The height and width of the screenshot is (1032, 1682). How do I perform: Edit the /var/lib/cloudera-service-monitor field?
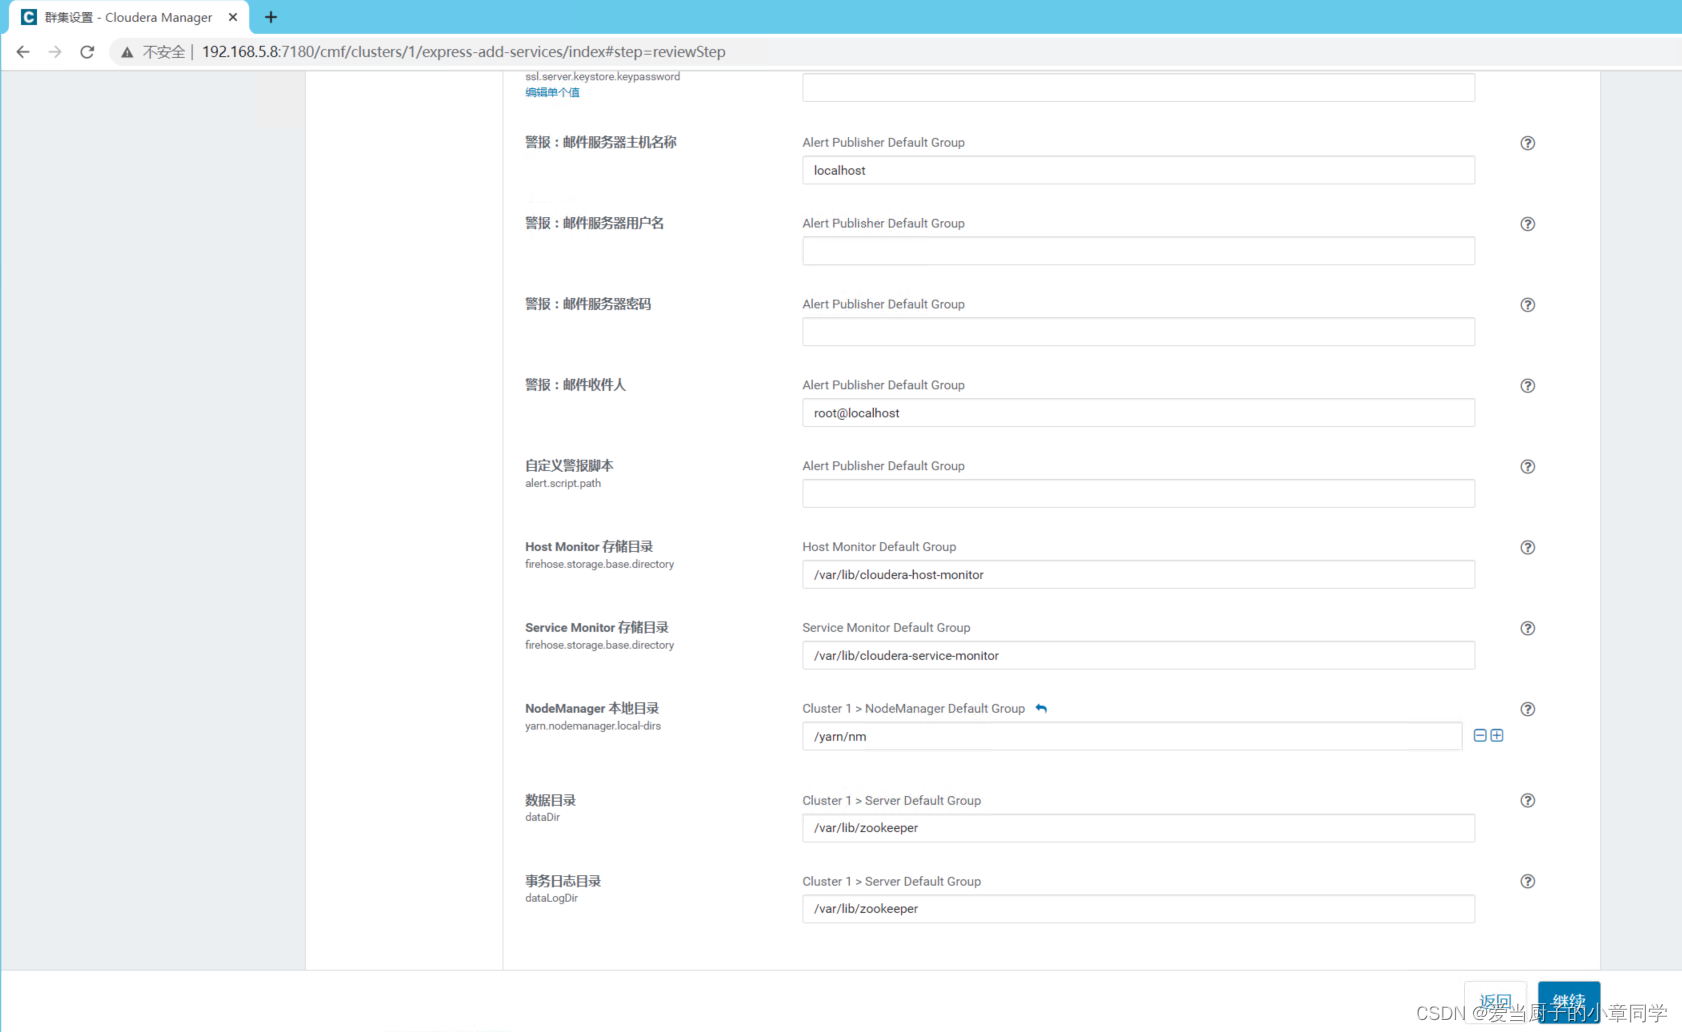pyautogui.click(x=1138, y=656)
